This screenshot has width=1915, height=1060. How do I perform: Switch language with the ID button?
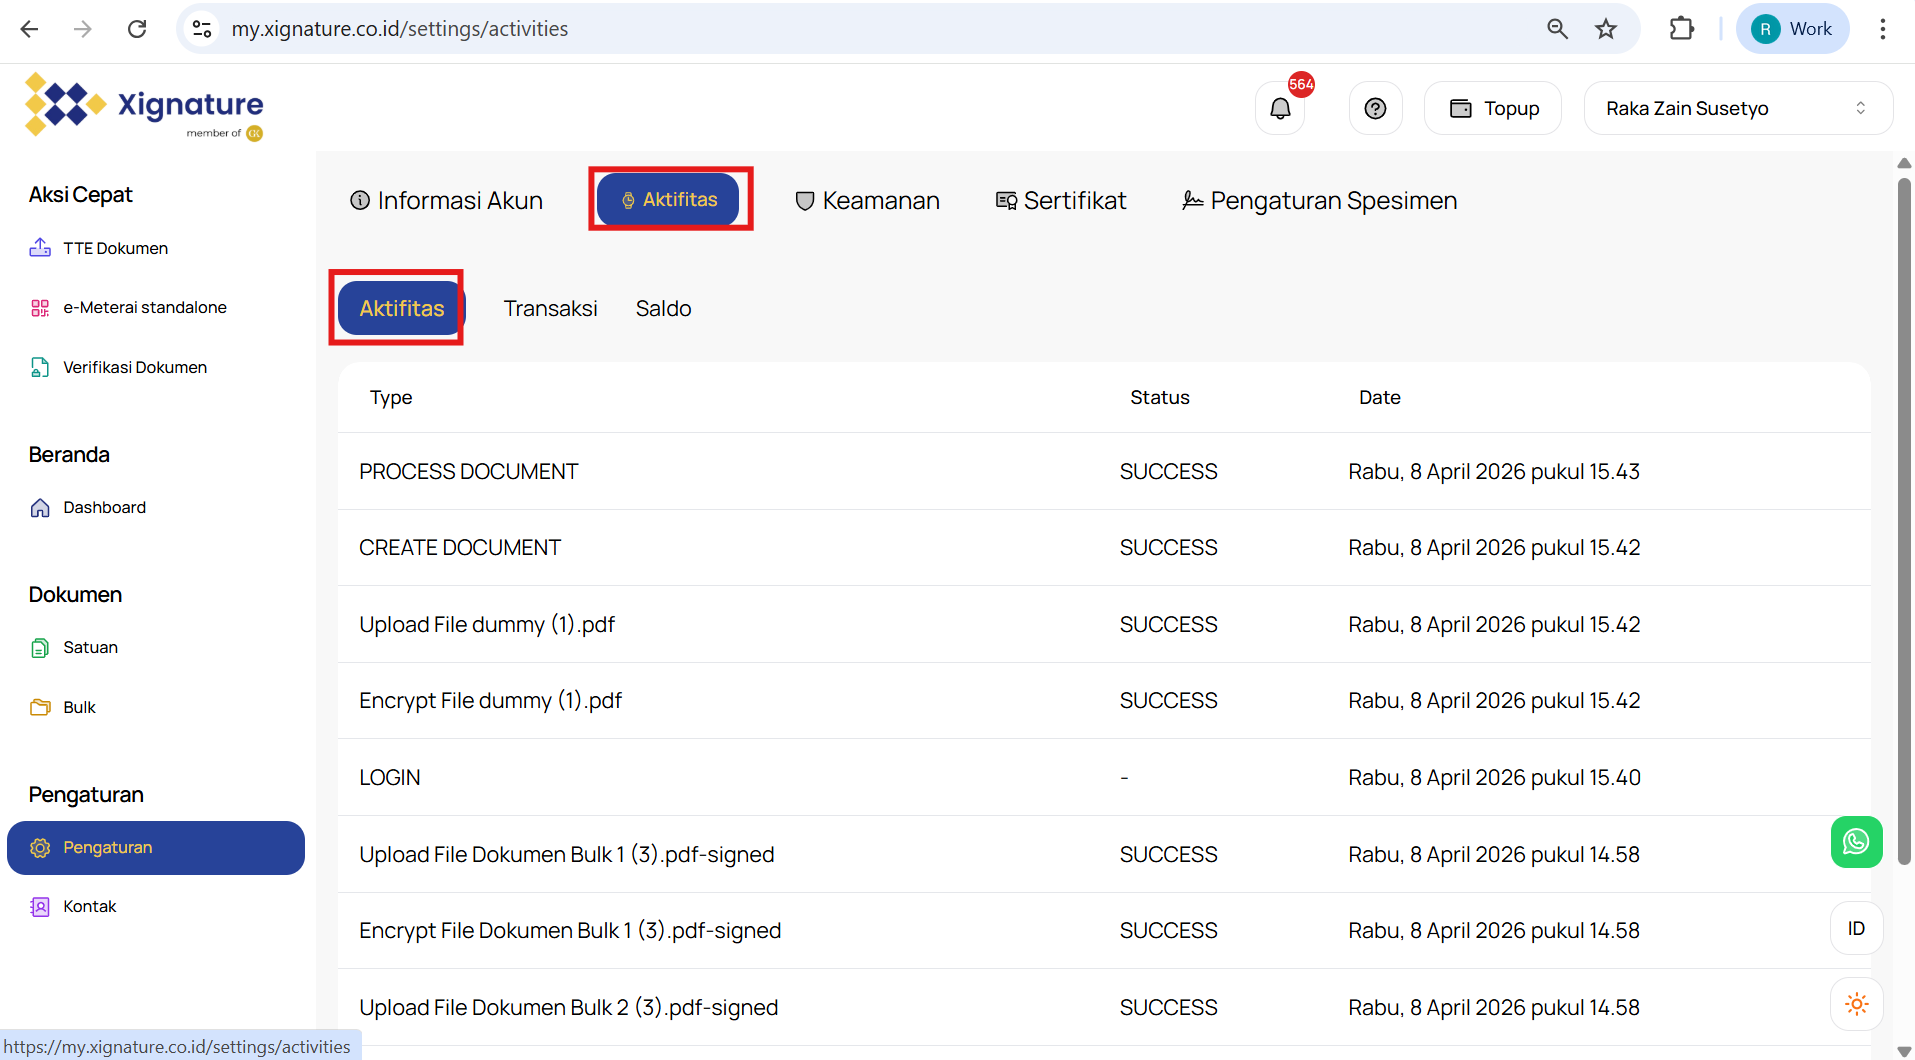click(x=1856, y=928)
